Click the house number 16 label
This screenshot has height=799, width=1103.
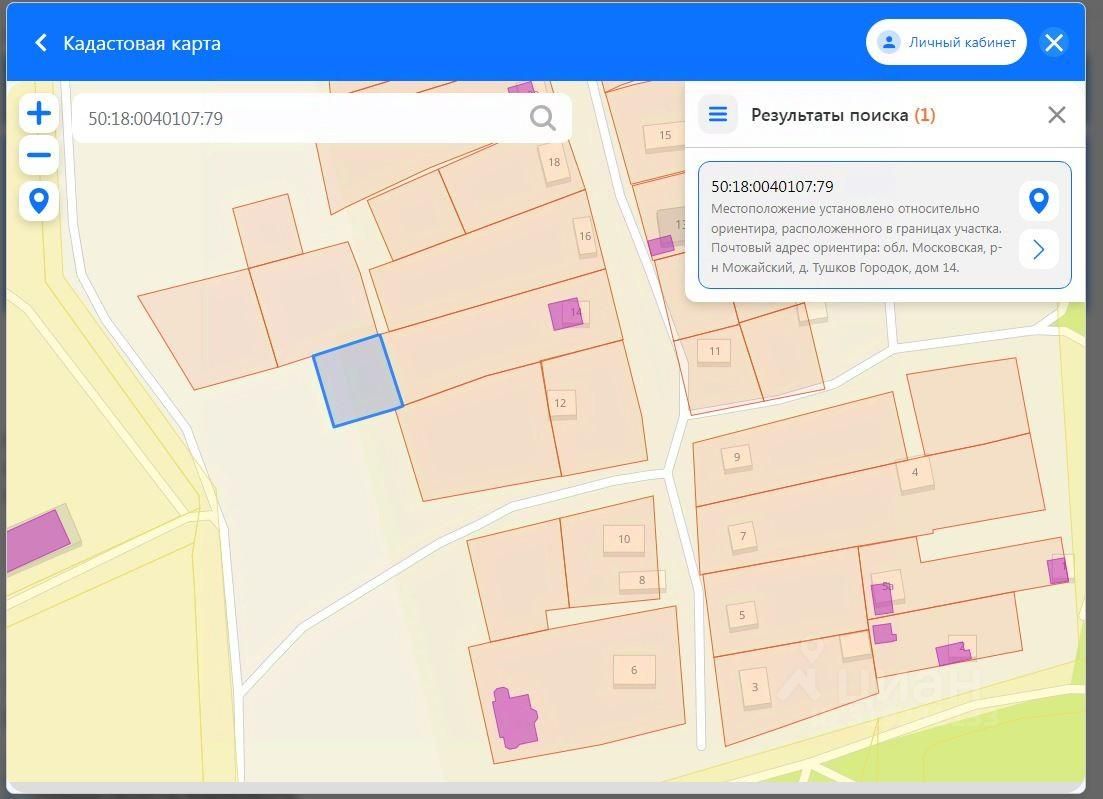pyautogui.click(x=585, y=236)
